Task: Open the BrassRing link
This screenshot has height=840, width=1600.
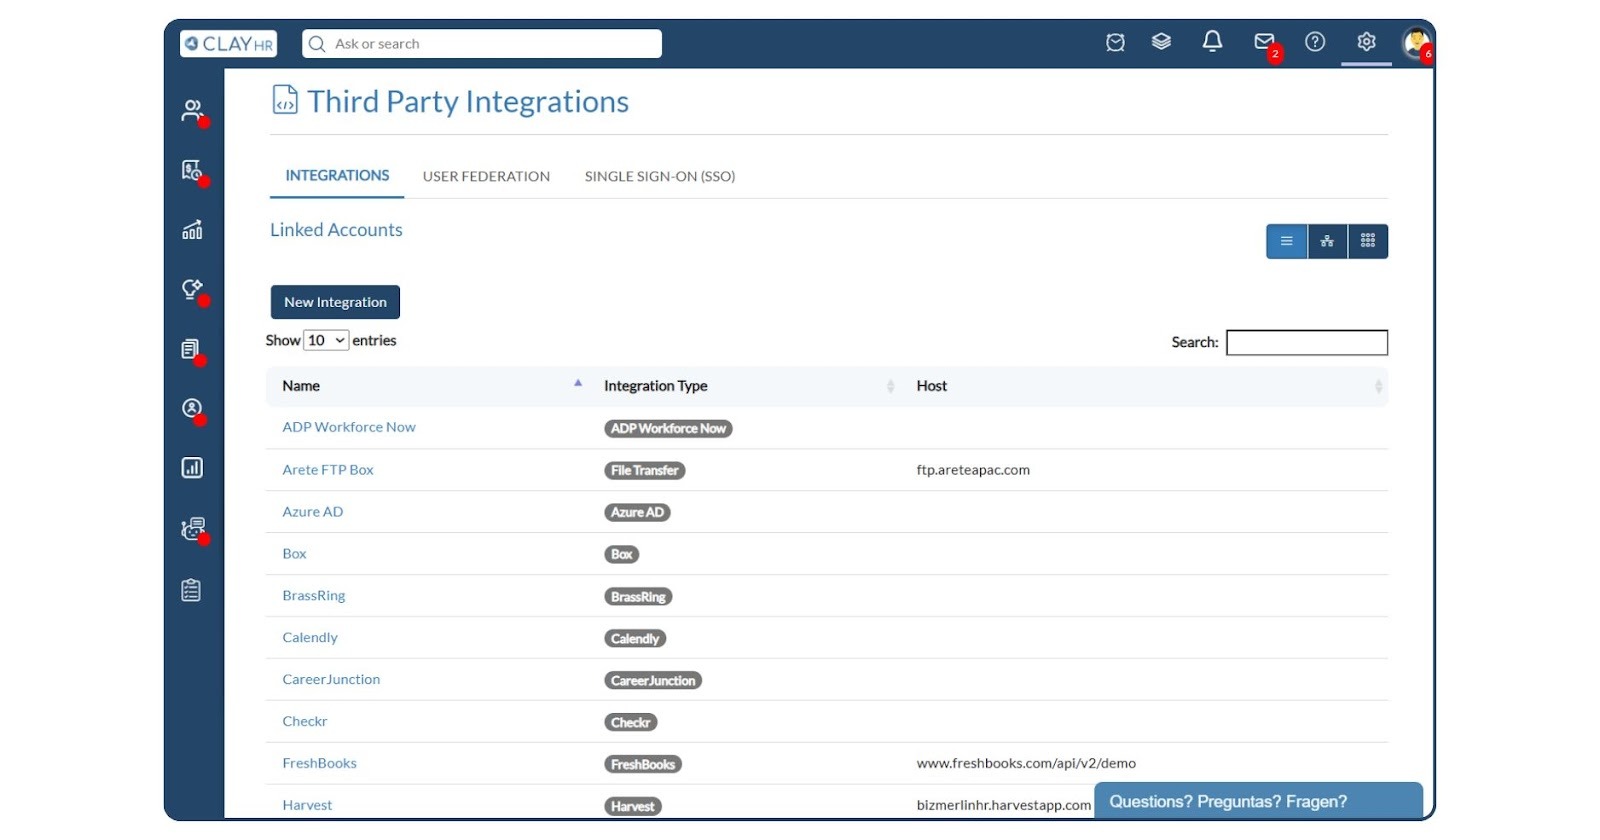Action: (314, 596)
